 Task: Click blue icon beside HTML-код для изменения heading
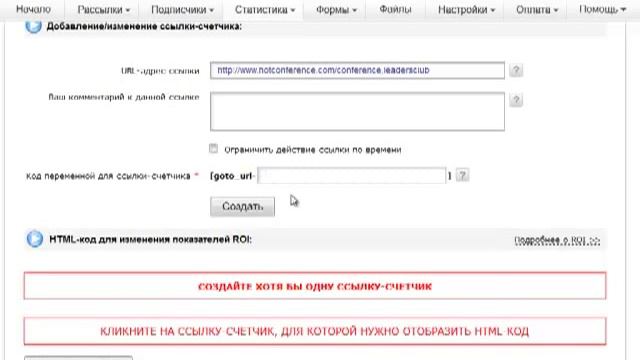pyautogui.click(x=34, y=239)
